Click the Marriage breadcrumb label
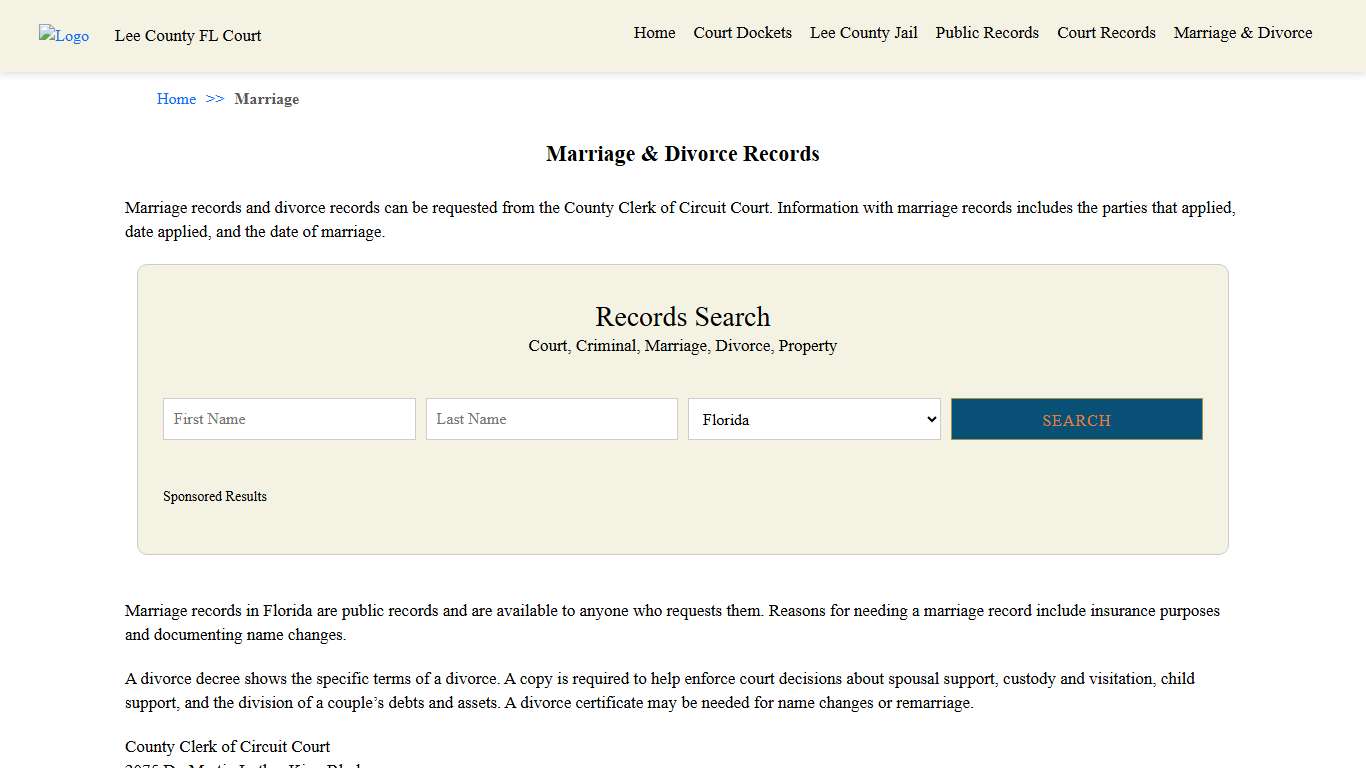This screenshot has width=1366, height=768. 267,98
